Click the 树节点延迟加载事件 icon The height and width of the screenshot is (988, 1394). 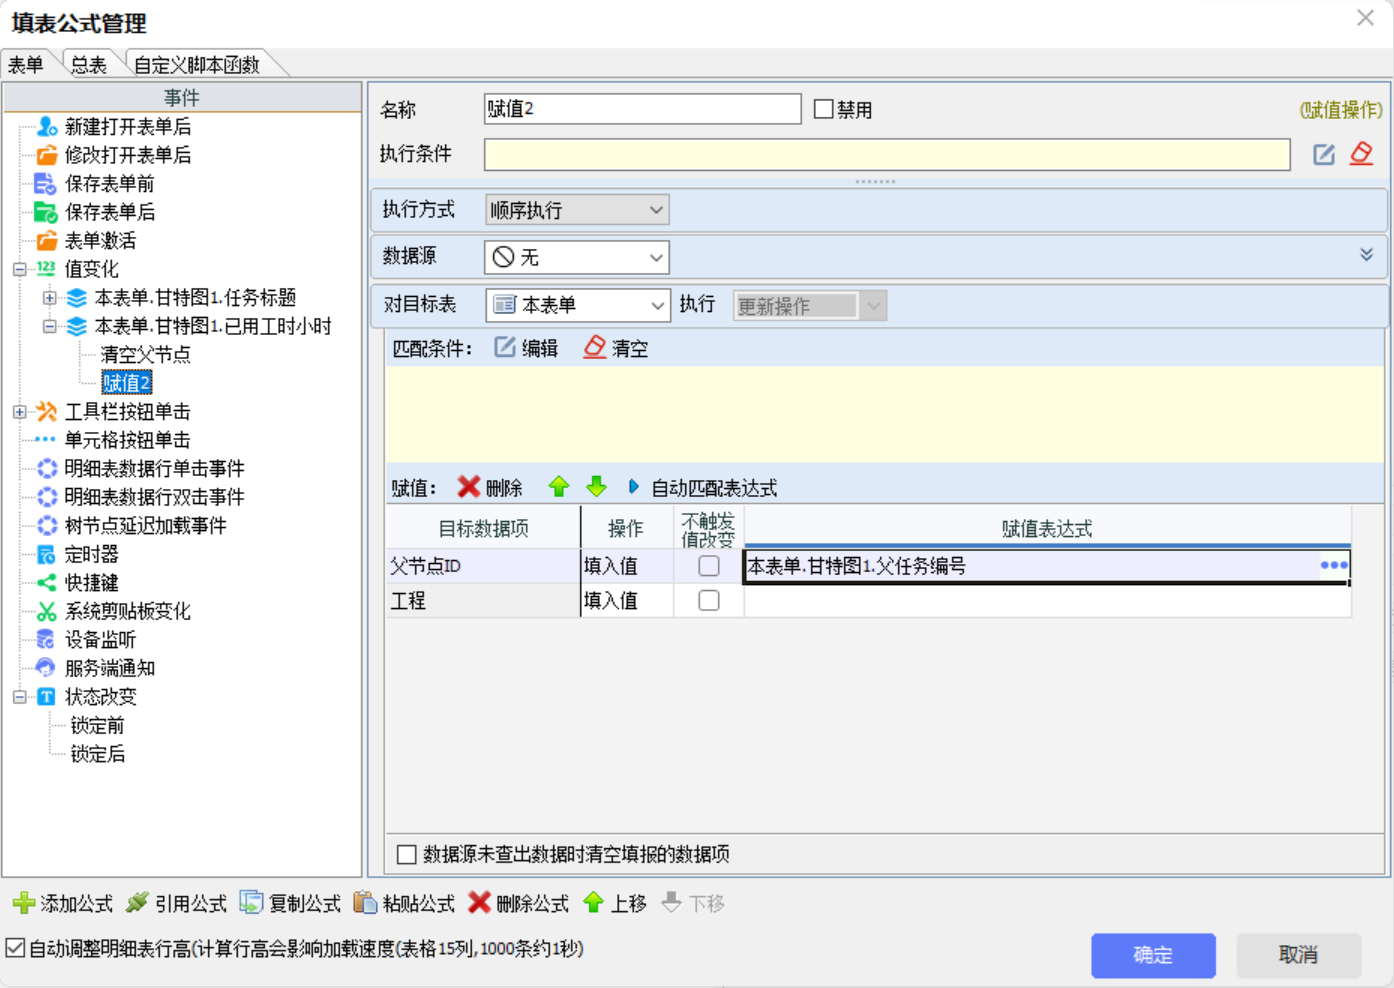(46, 525)
